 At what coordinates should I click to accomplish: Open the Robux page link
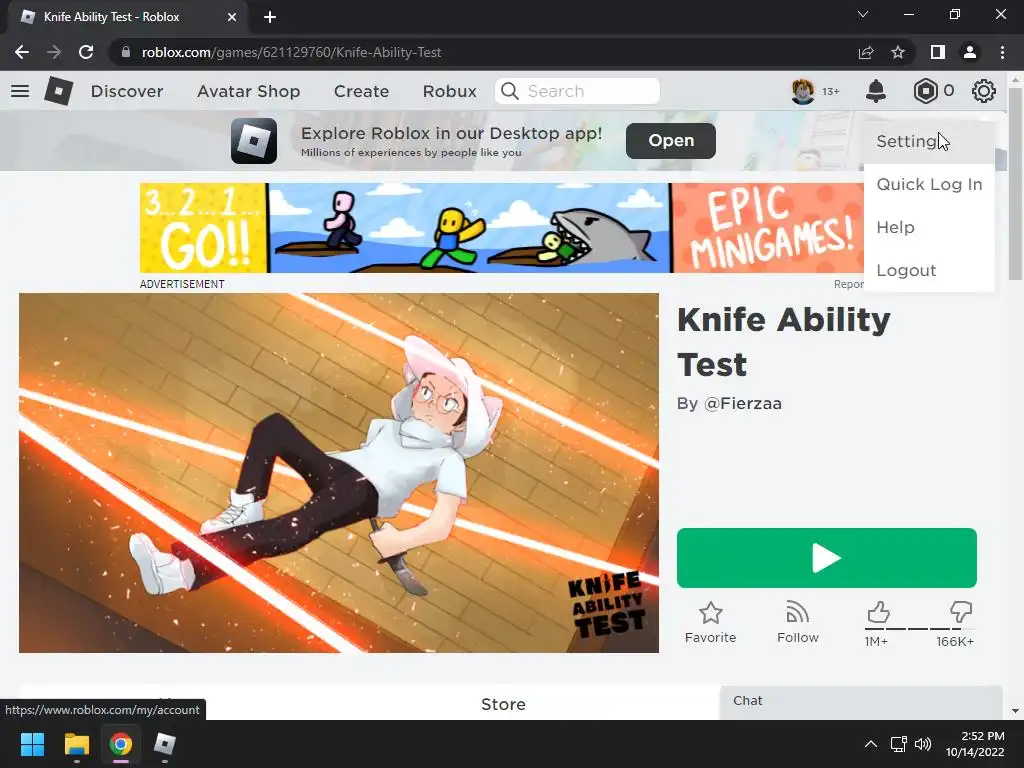pos(449,91)
